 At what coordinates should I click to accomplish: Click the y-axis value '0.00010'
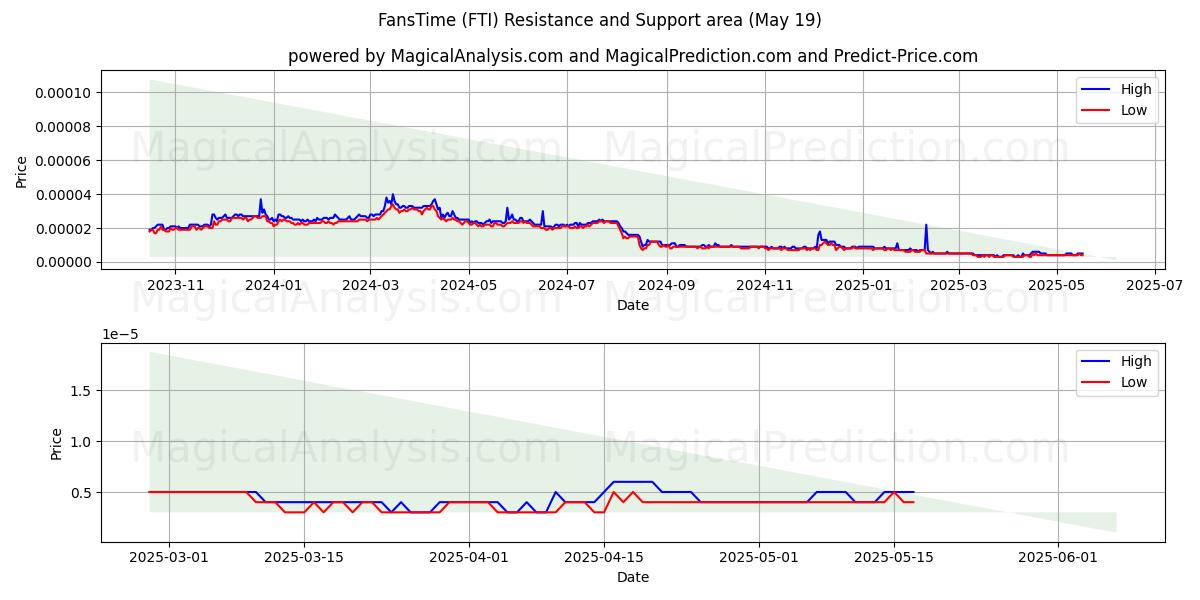63,93
